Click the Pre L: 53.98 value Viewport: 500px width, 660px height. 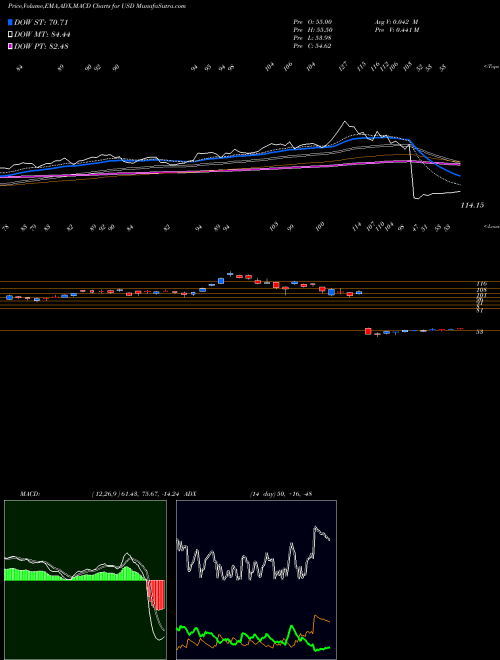[312, 38]
